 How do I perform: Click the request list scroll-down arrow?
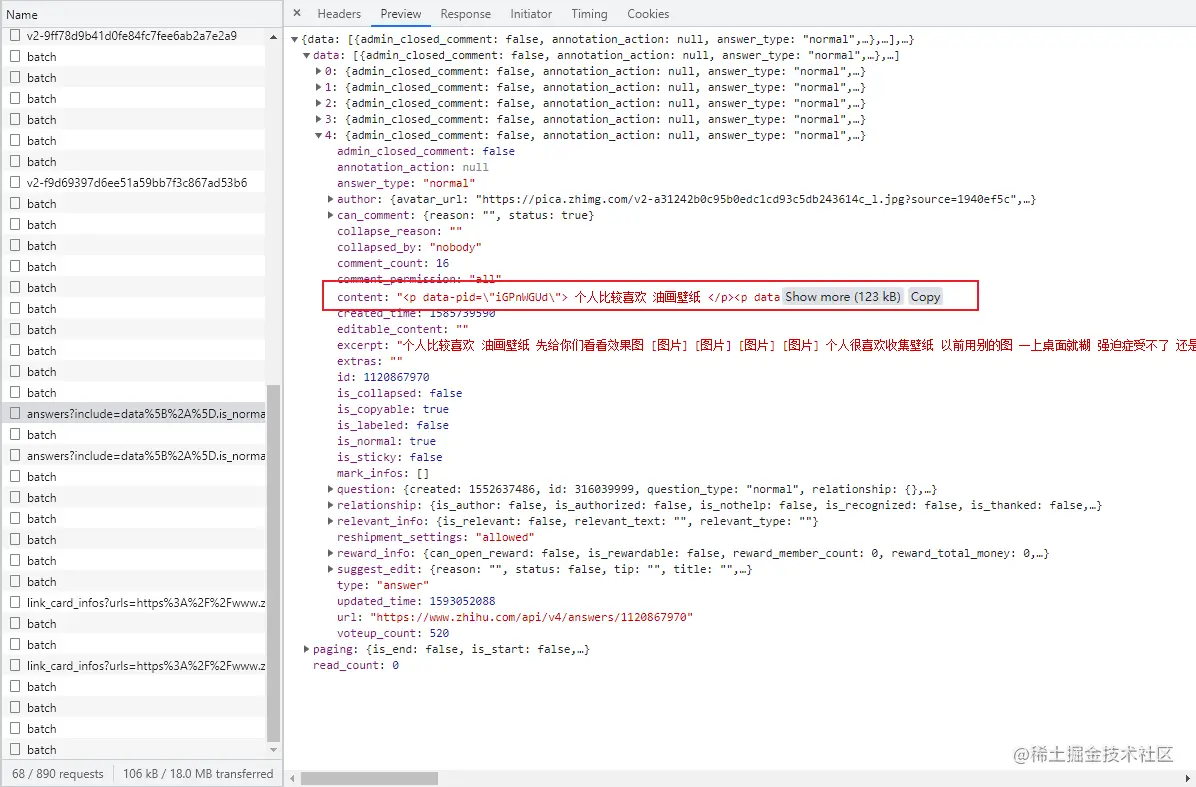click(274, 750)
